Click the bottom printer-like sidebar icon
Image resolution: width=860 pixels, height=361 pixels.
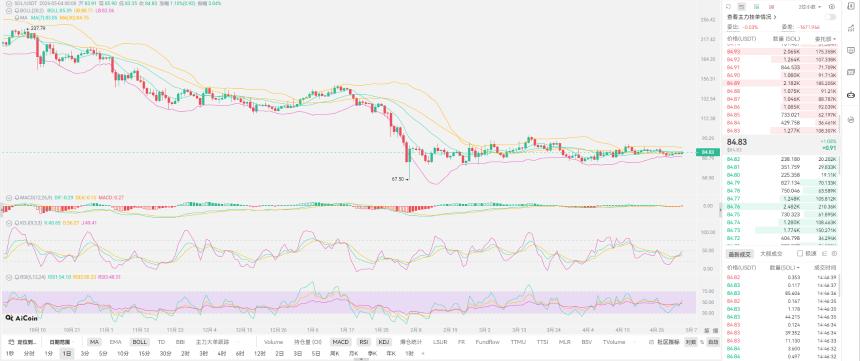[851, 119]
